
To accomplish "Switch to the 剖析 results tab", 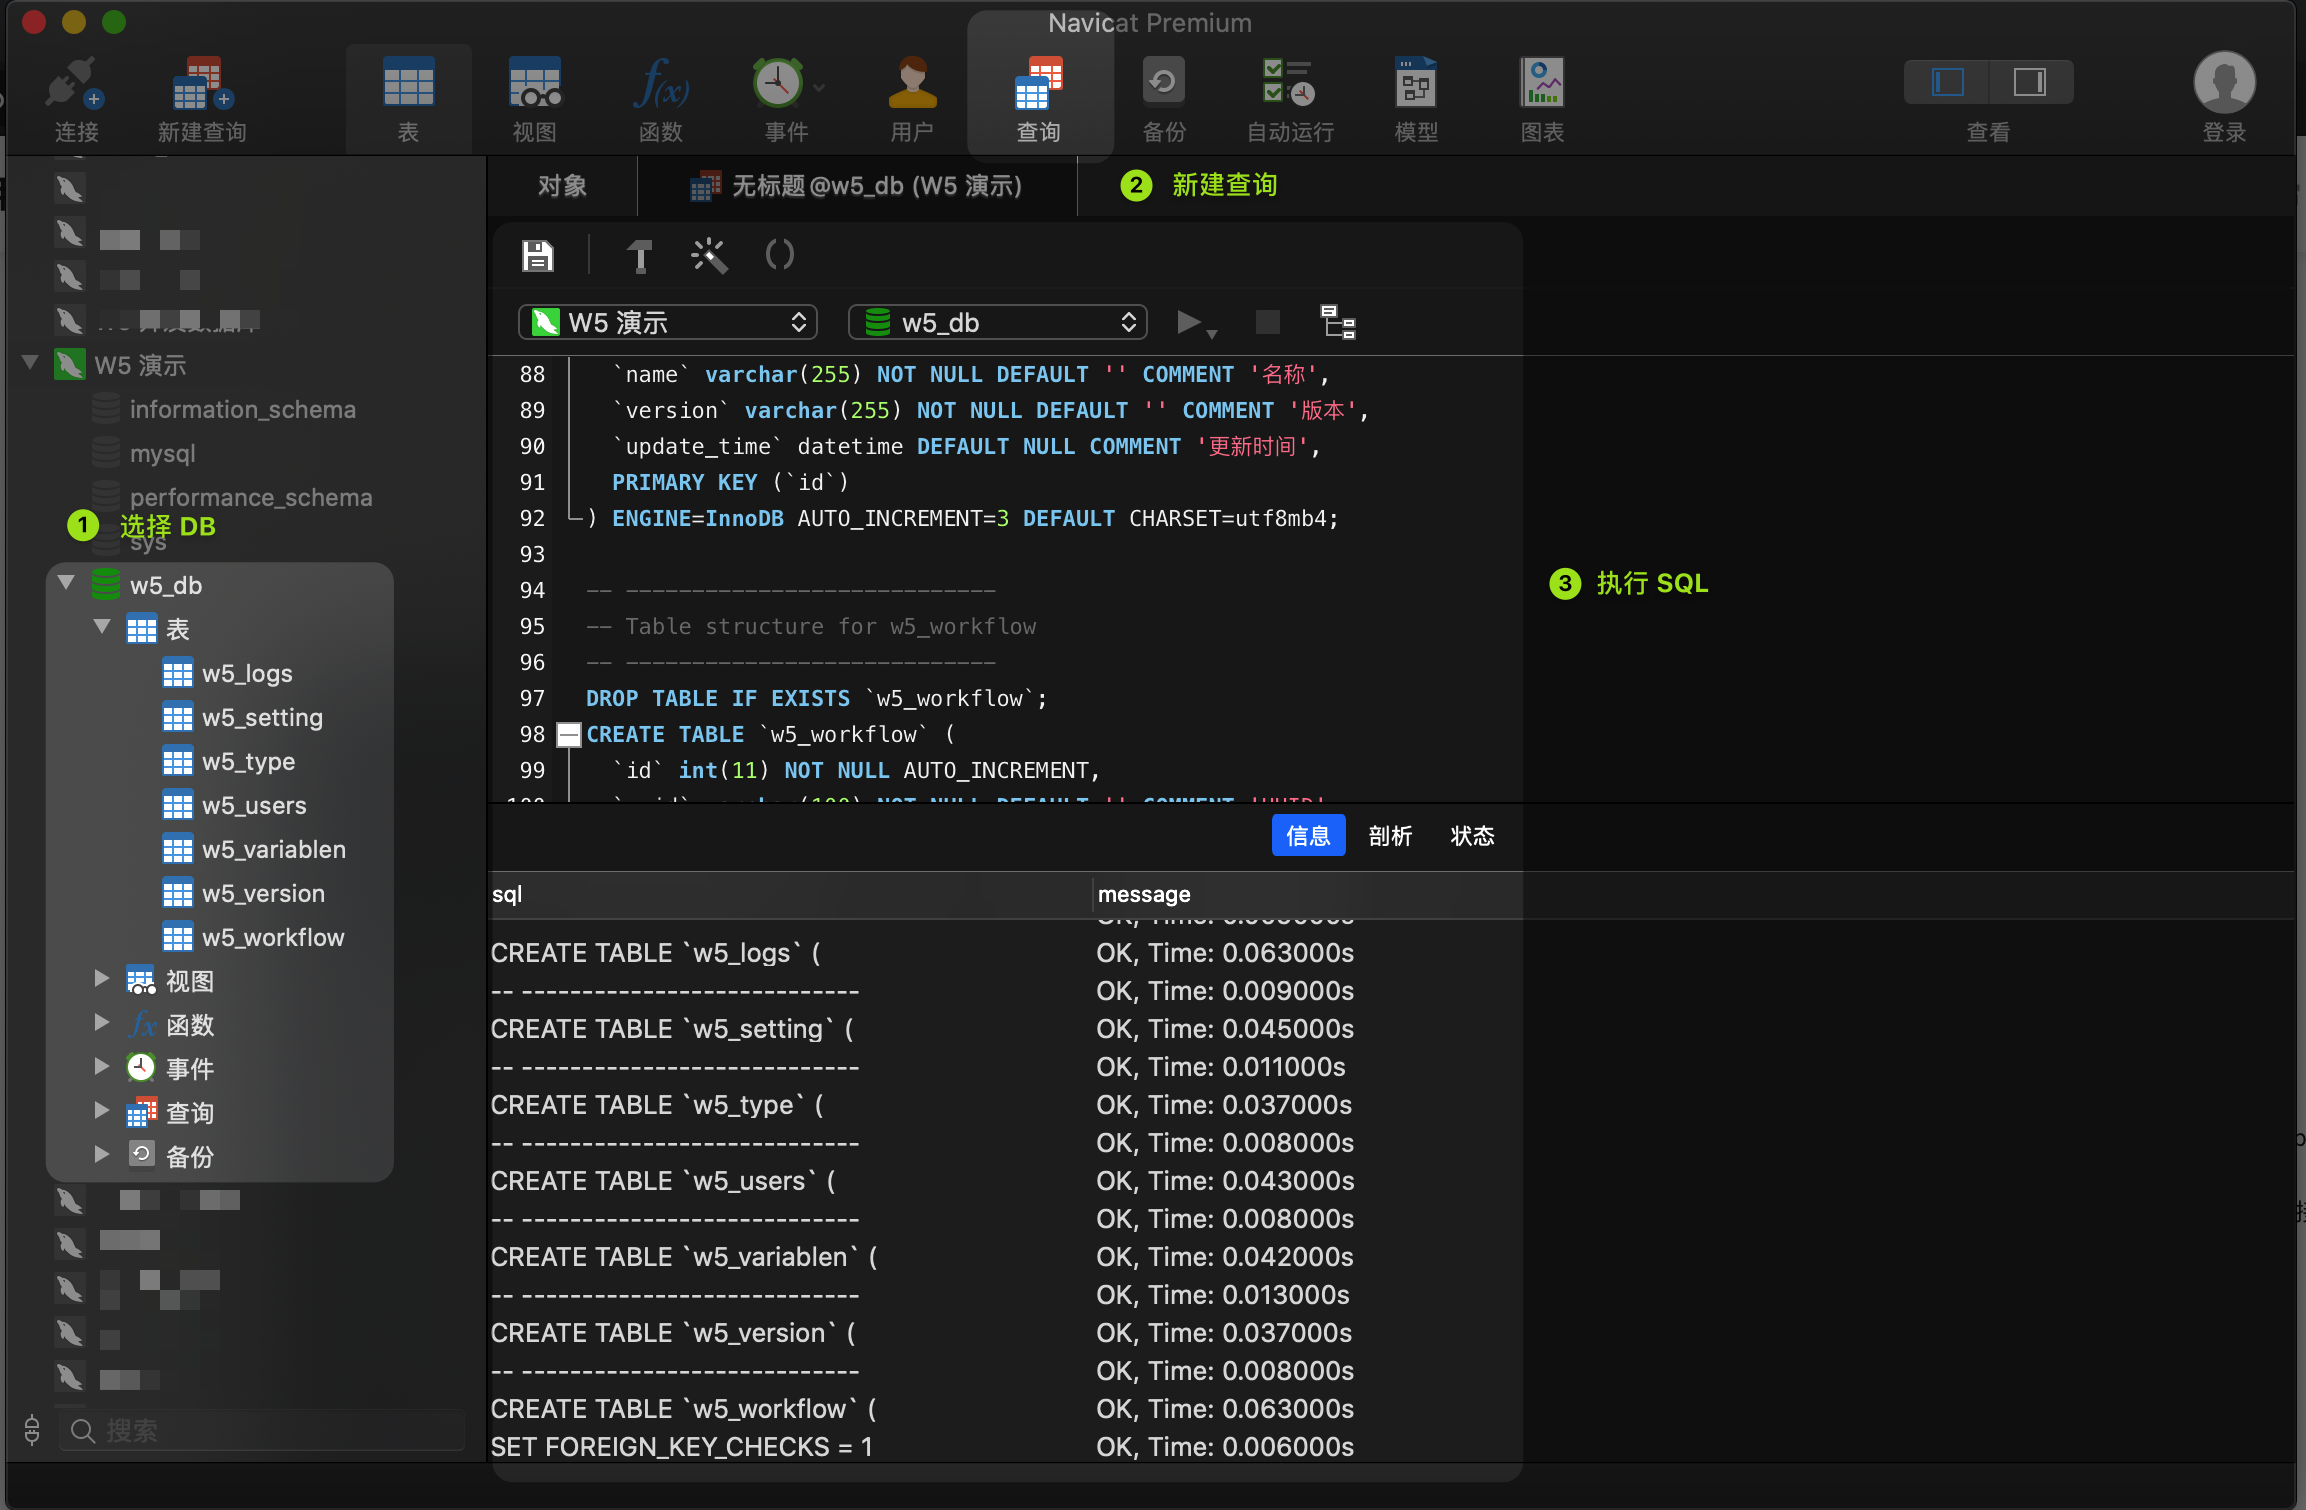I will [1390, 835].
